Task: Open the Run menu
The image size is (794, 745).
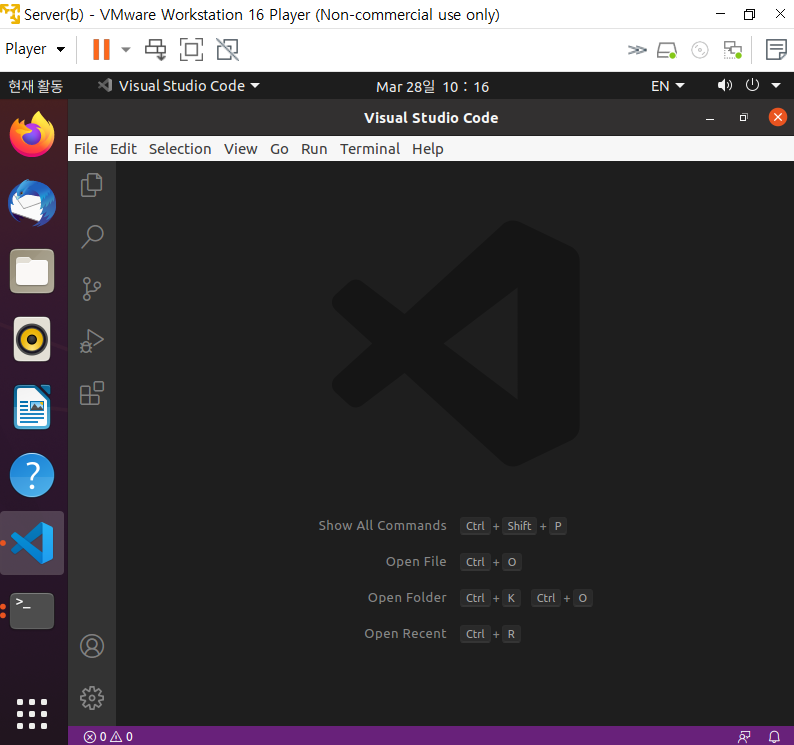Action: (314, 149)
